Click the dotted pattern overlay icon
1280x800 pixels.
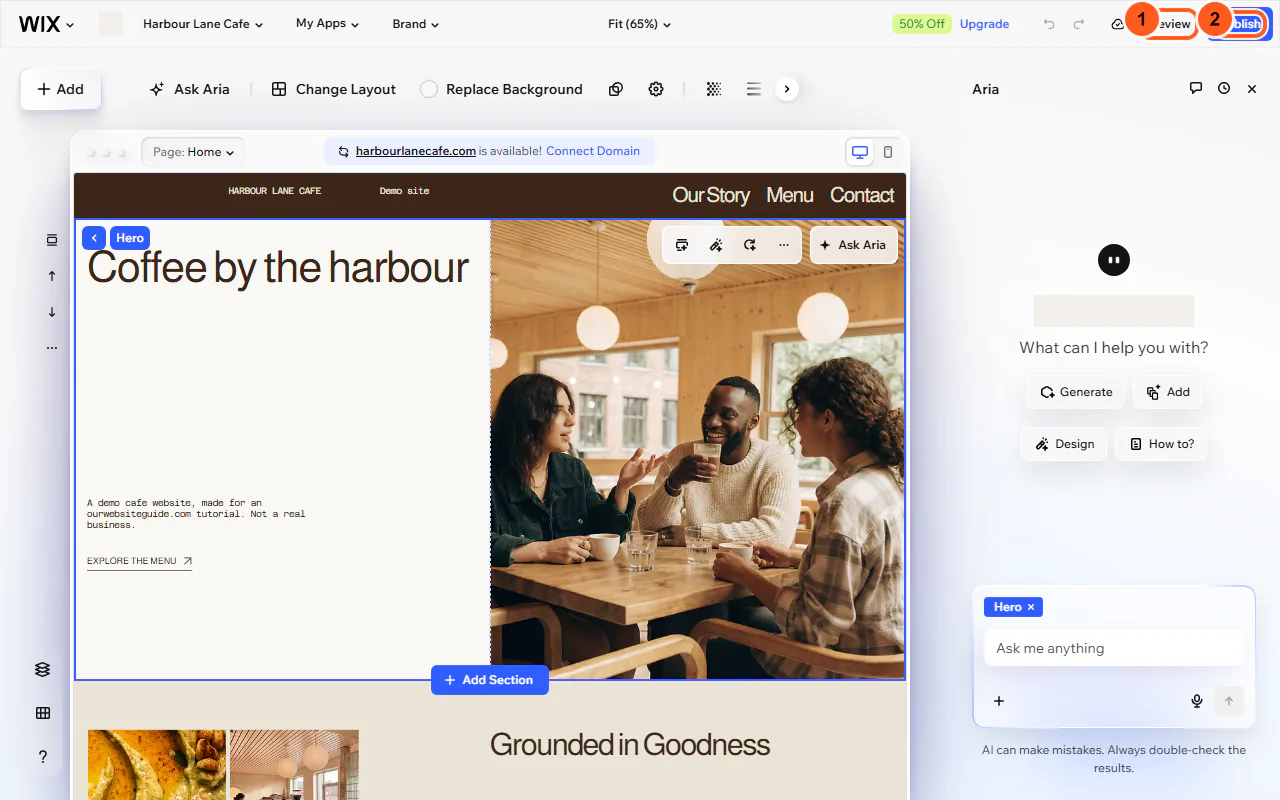[714, 89]
